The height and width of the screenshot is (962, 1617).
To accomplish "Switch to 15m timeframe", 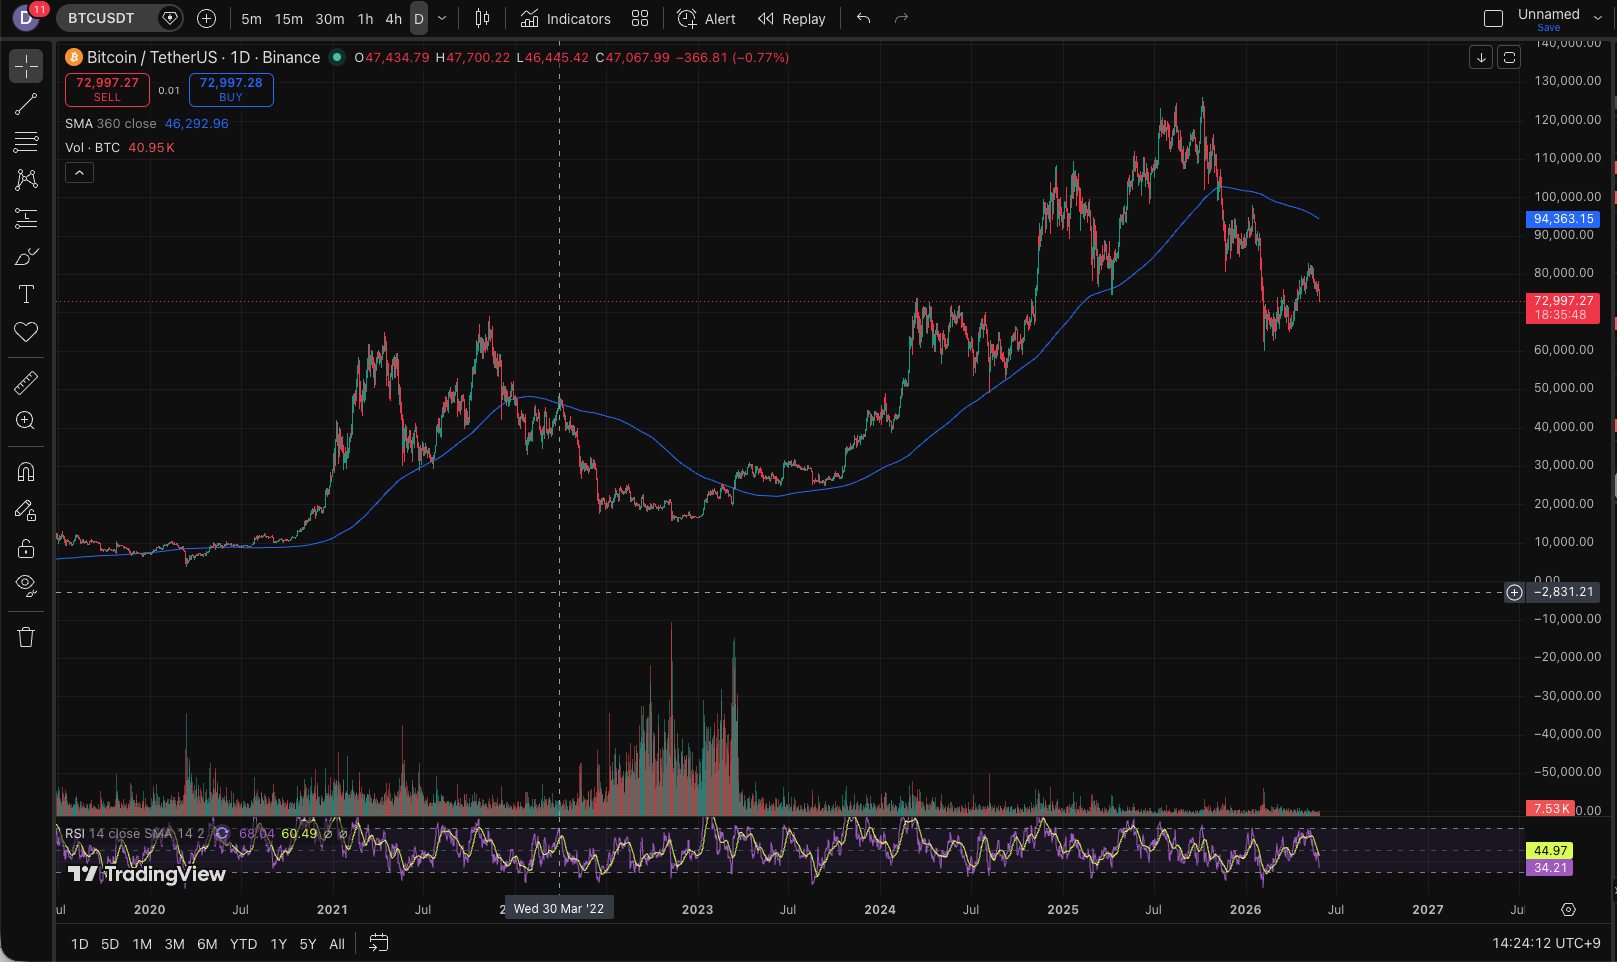I will (x=289, y=19).
